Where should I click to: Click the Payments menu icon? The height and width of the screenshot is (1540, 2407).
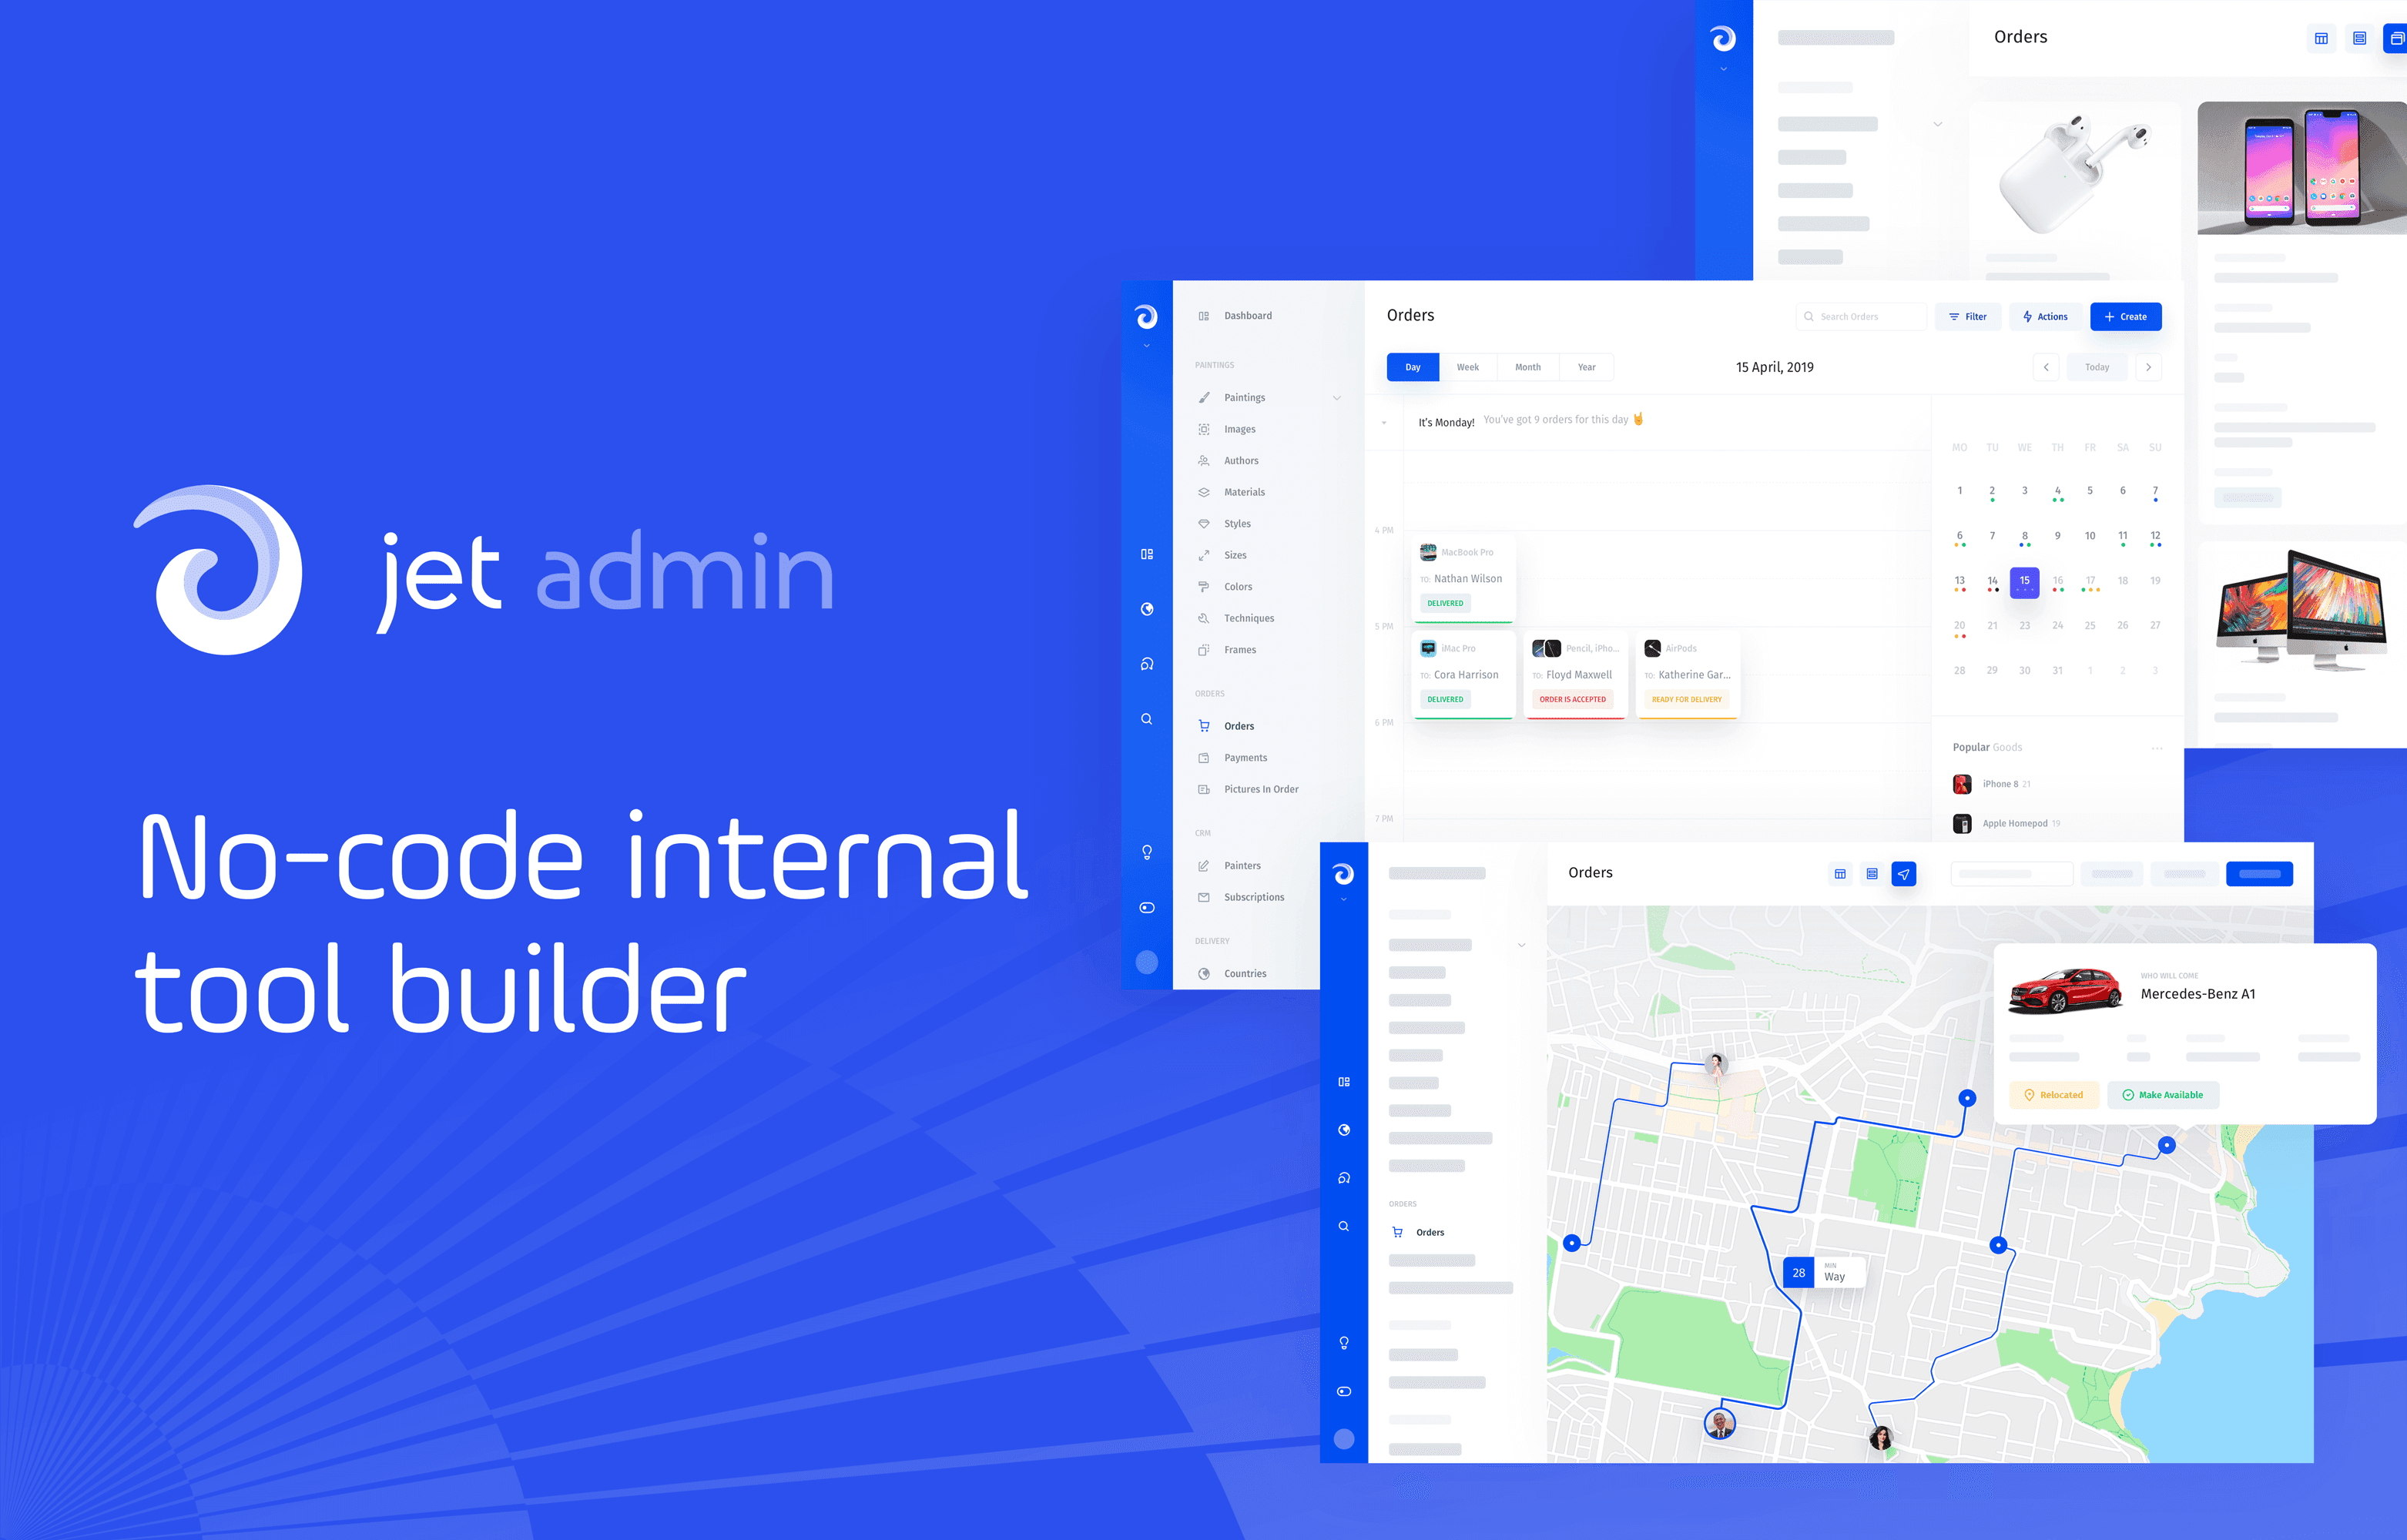pos(1203,758)
